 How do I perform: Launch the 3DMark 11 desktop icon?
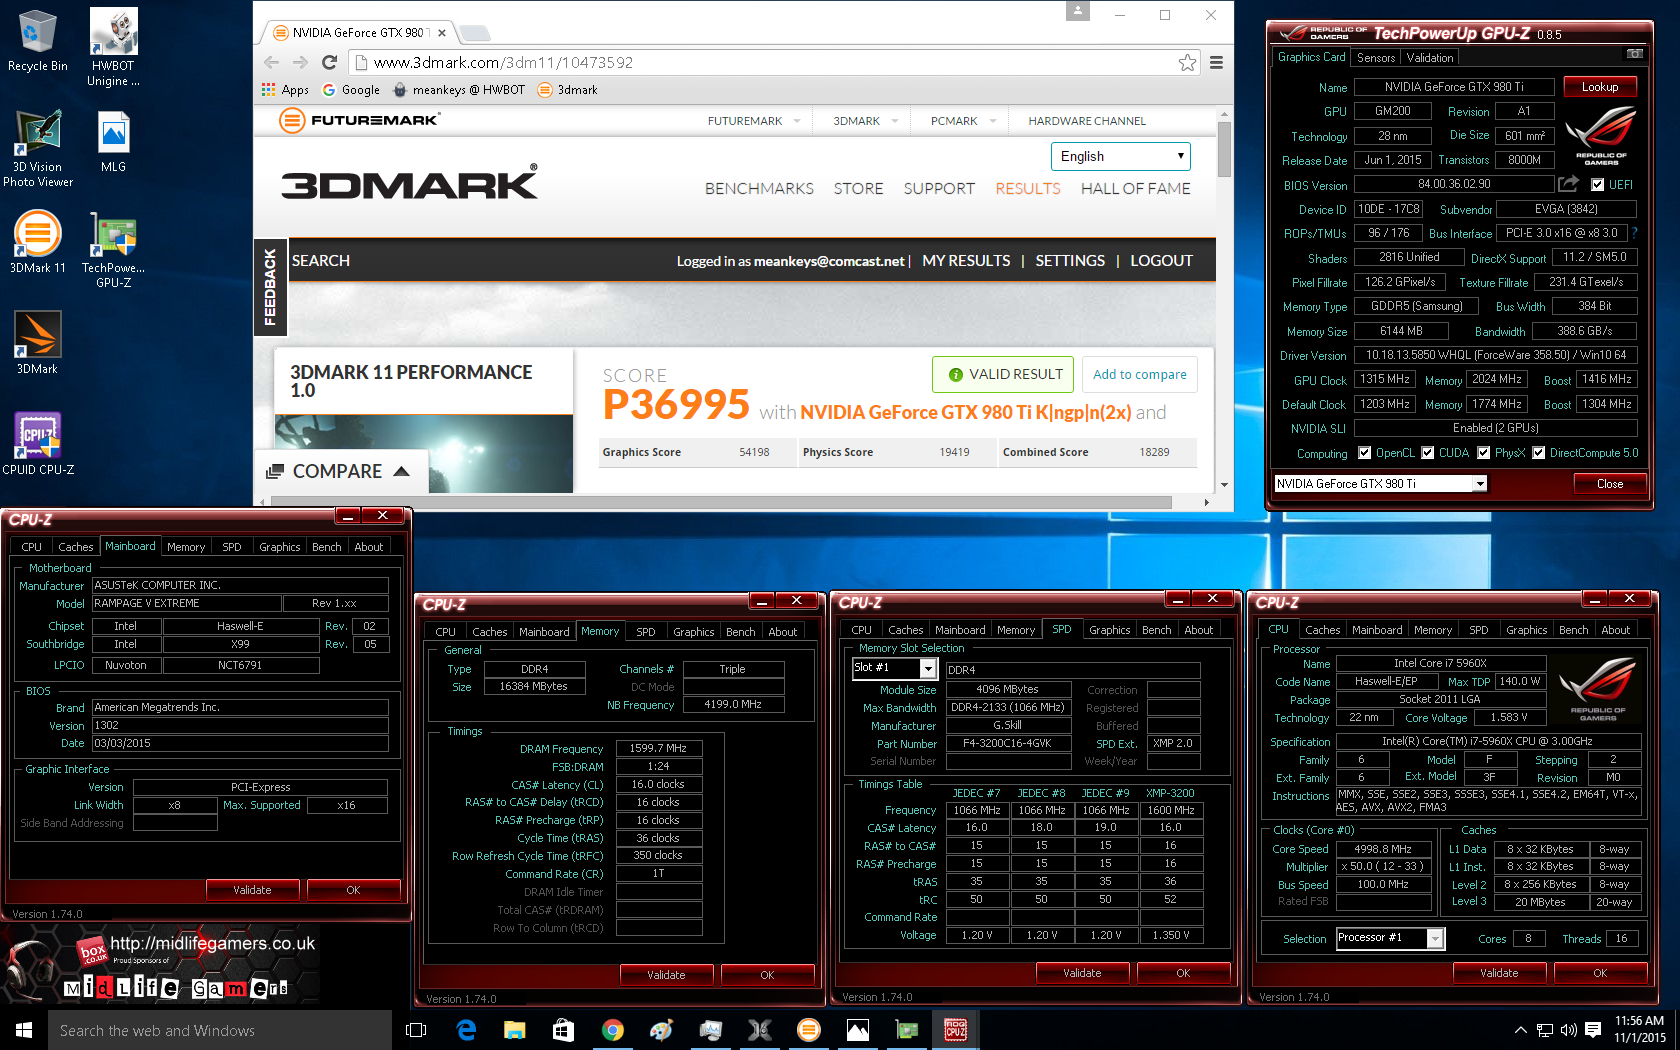click(37, 242)
